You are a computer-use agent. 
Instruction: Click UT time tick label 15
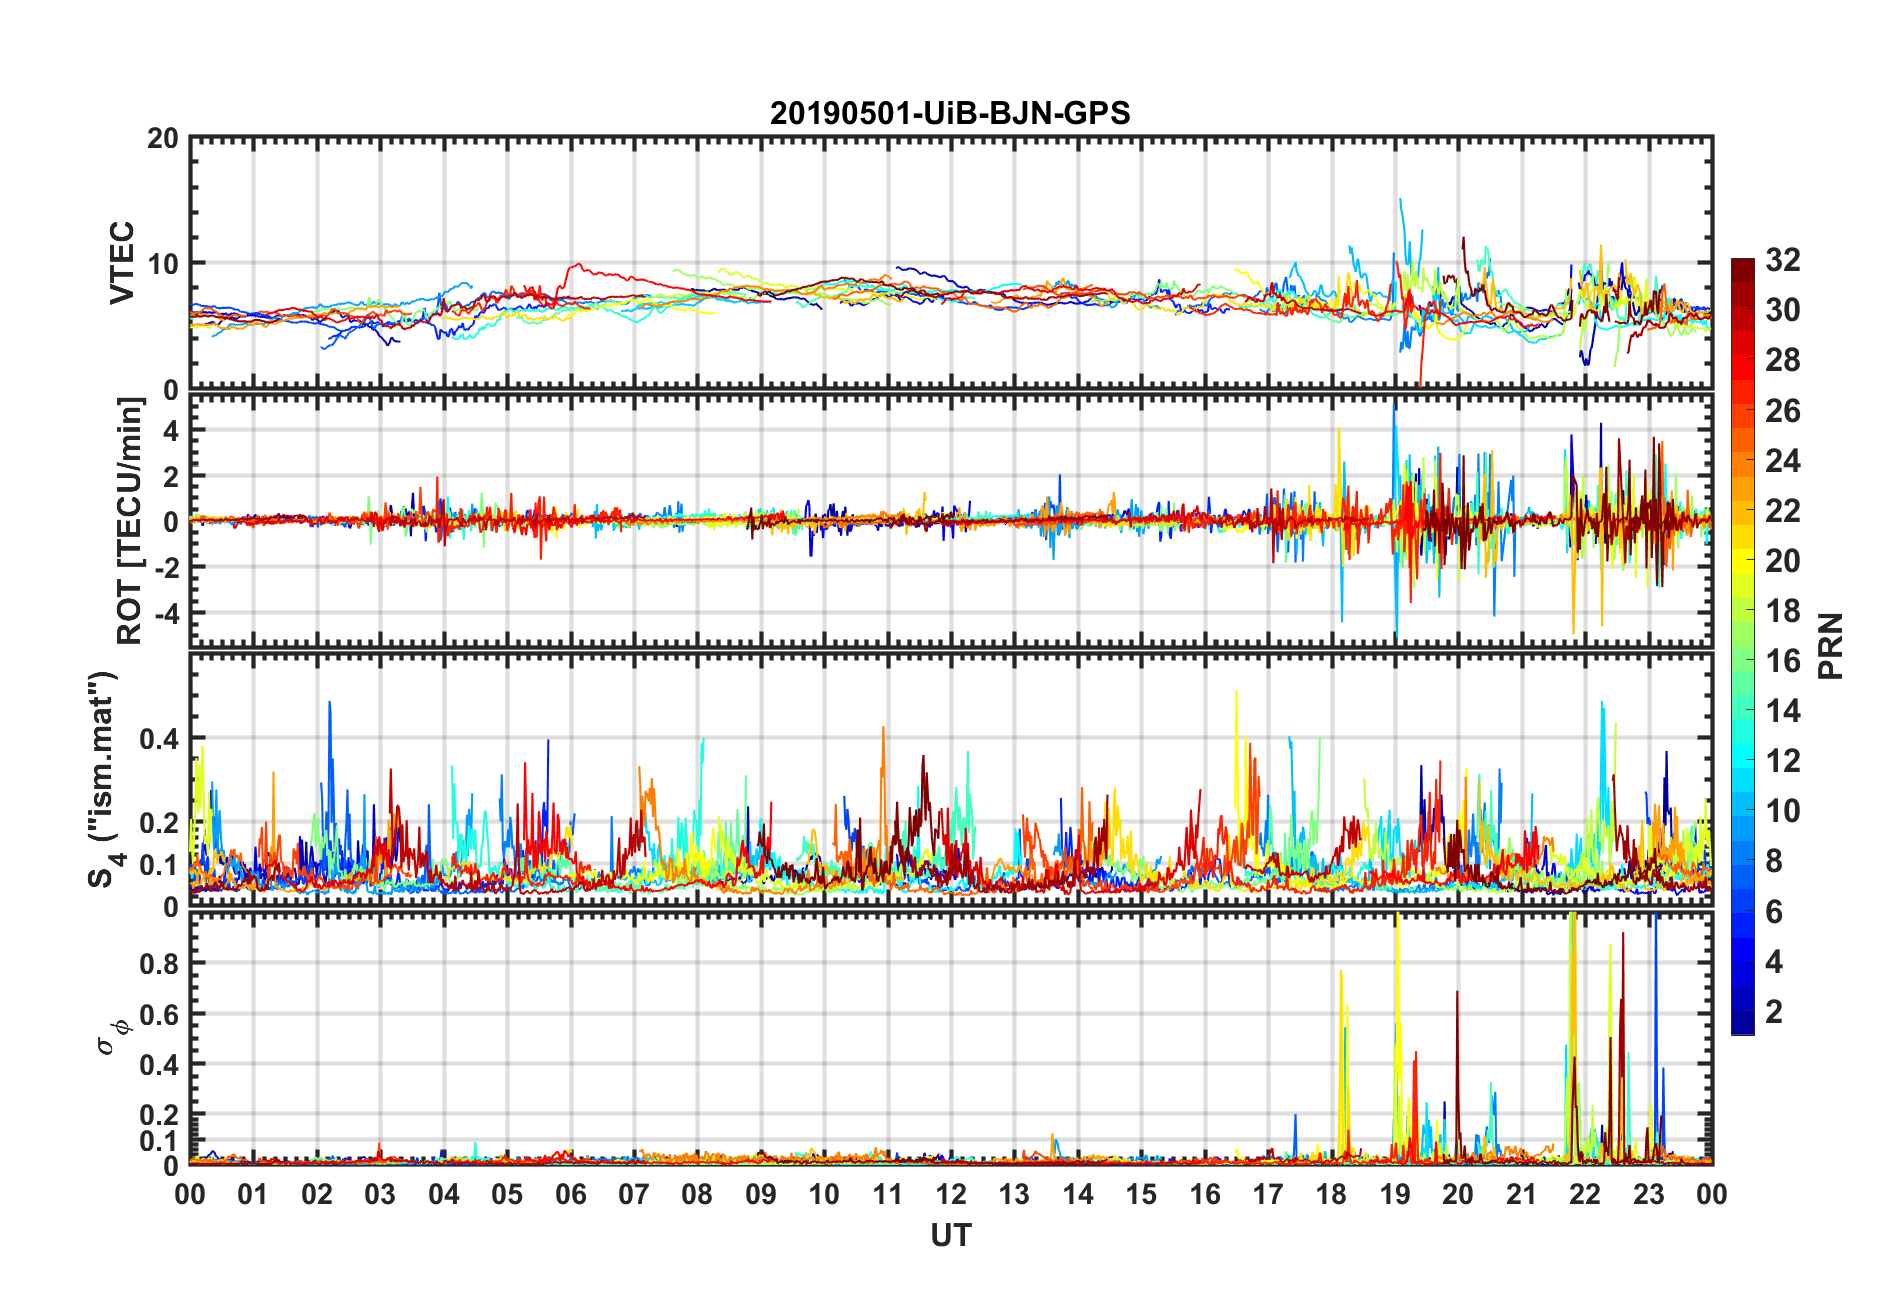pyautogui.click(x=1141, y=1195)
